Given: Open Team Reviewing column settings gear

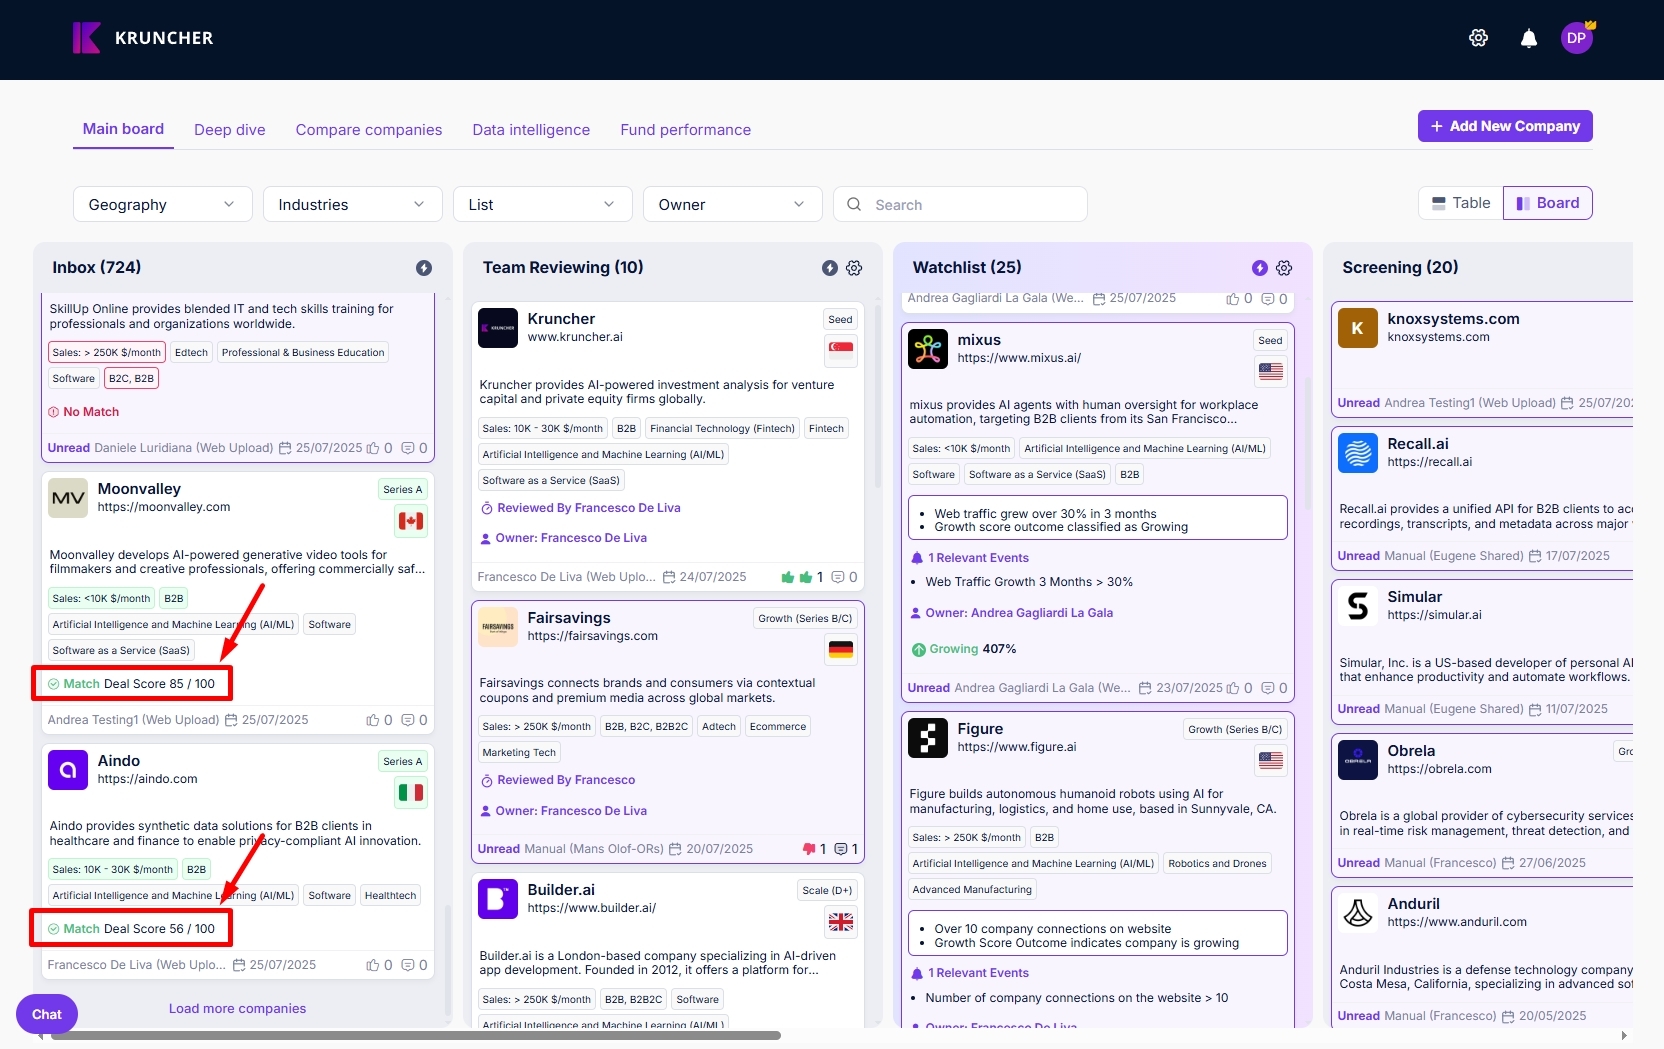Looking at the screenshot, I should [854, 268].
